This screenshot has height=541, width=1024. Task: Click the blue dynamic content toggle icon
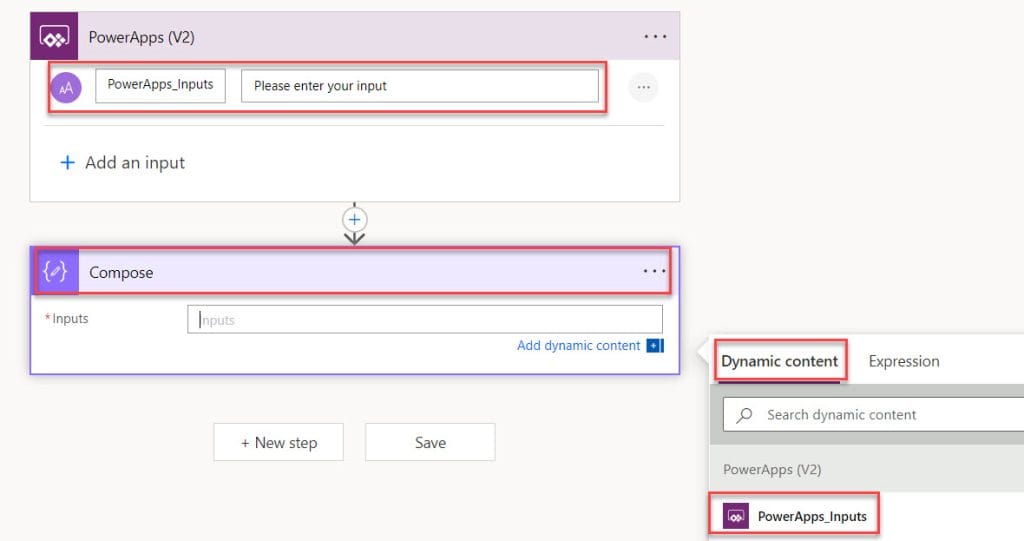655,346
